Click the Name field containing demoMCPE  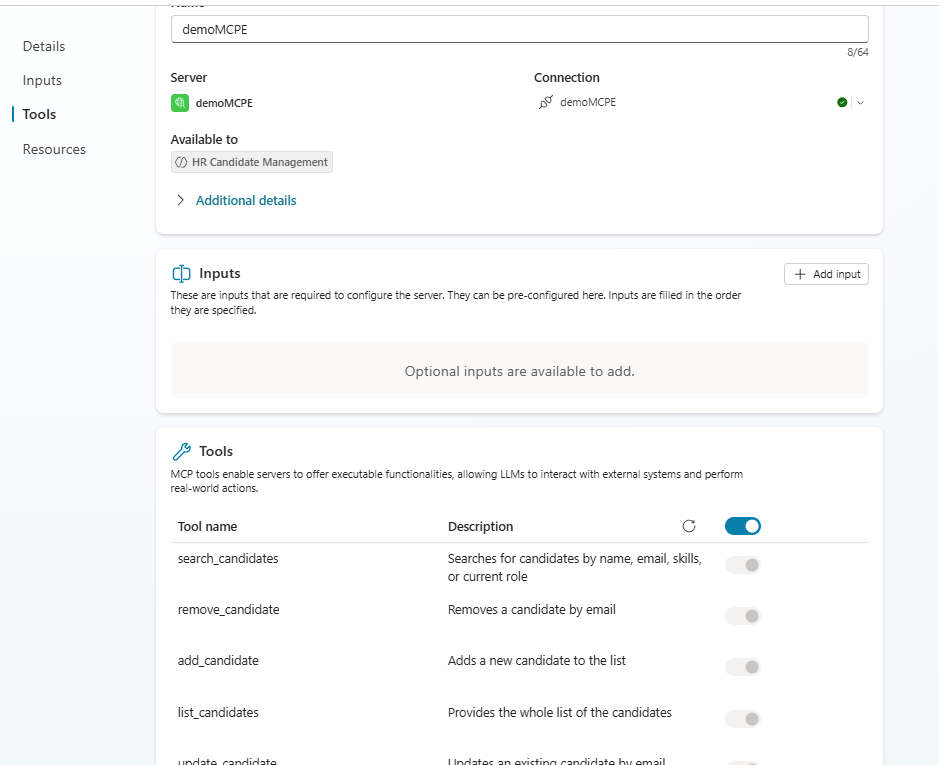[519, 29]
